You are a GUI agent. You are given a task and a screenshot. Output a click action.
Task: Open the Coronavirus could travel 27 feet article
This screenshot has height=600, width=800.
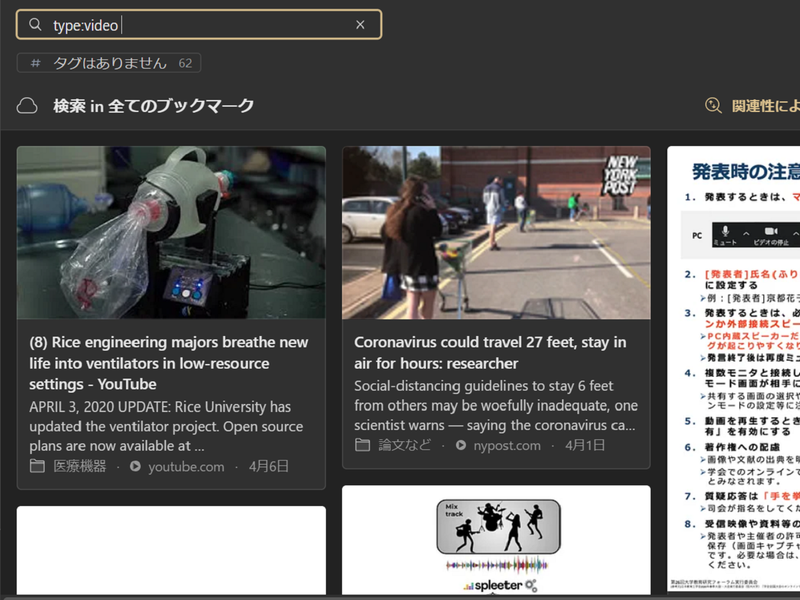coord(490,353)
